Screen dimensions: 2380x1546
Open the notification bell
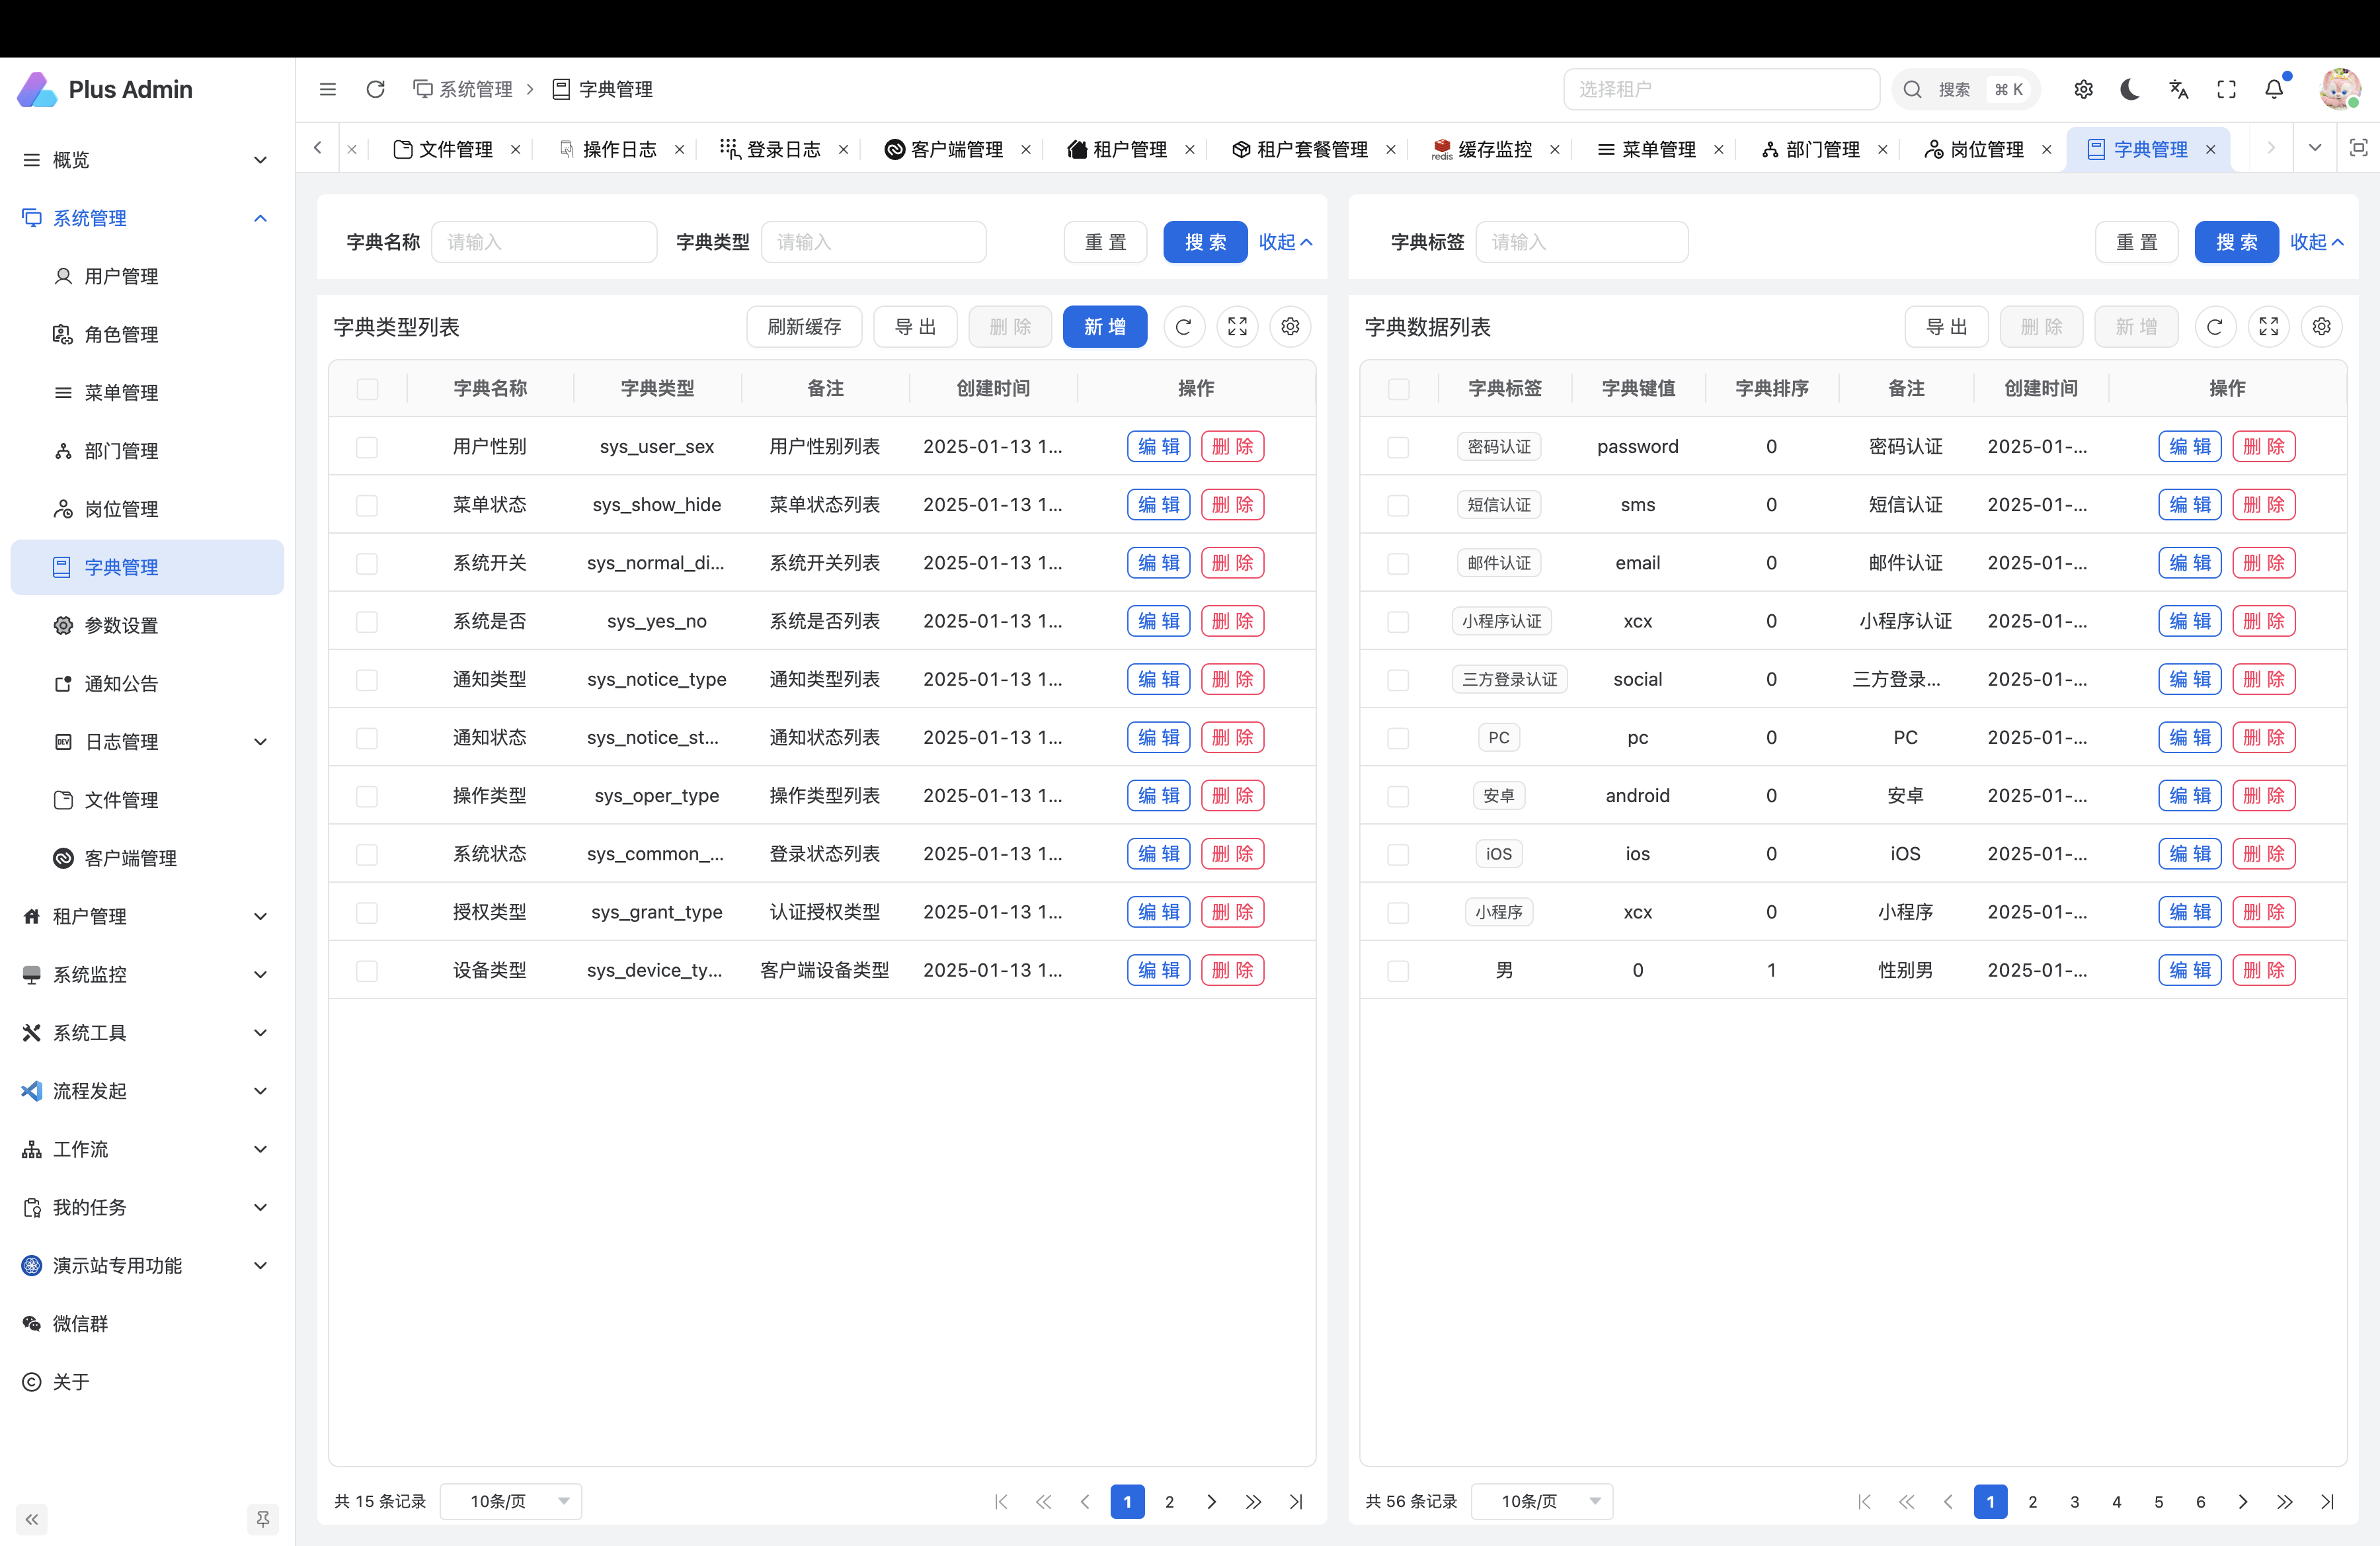[x=2274, y=90]
